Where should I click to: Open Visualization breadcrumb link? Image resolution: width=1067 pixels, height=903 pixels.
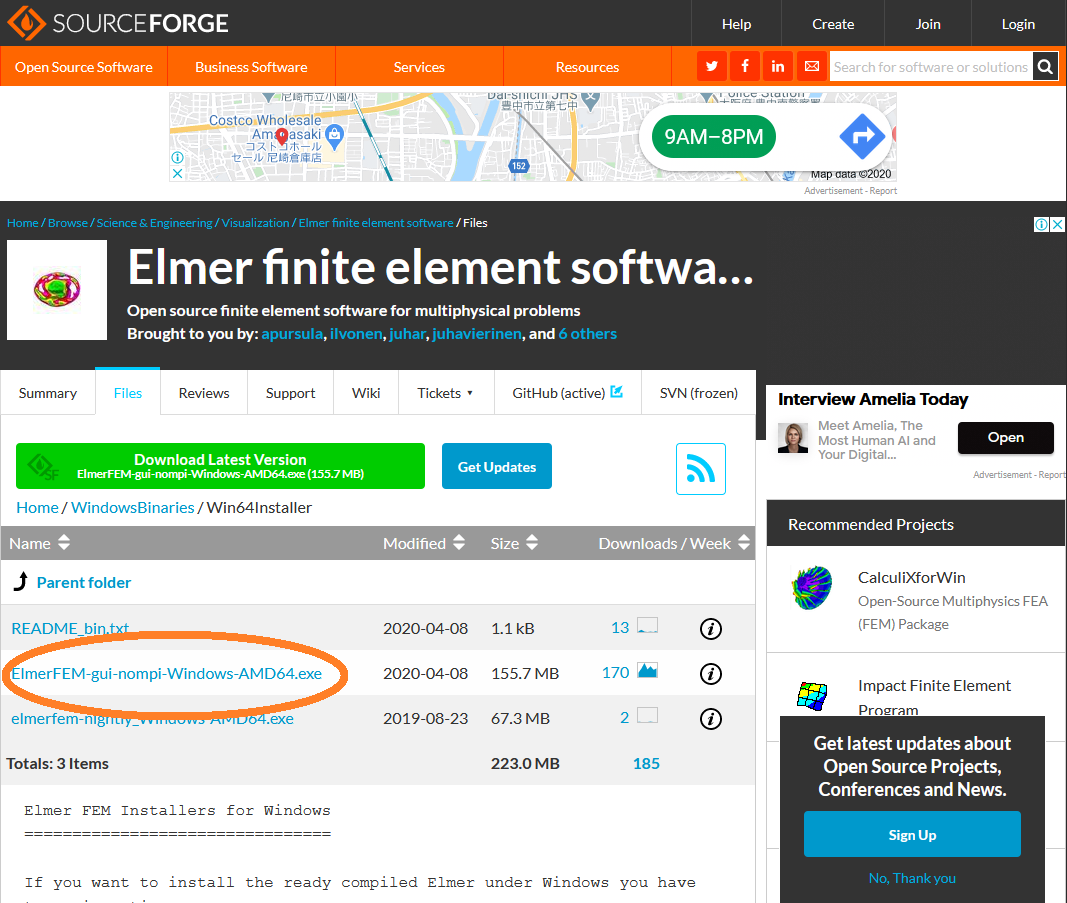[x=255, y=223]
